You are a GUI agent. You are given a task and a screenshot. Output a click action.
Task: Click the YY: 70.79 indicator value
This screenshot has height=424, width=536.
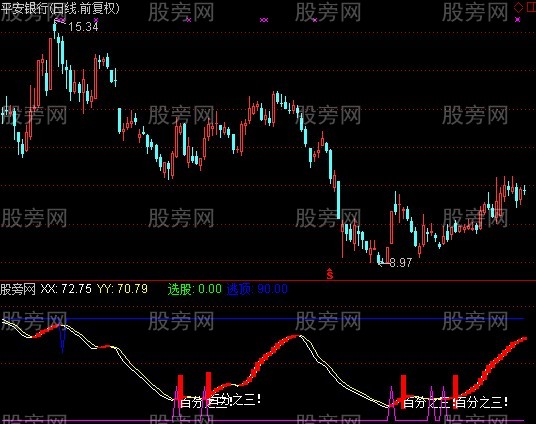pos(122,289)
